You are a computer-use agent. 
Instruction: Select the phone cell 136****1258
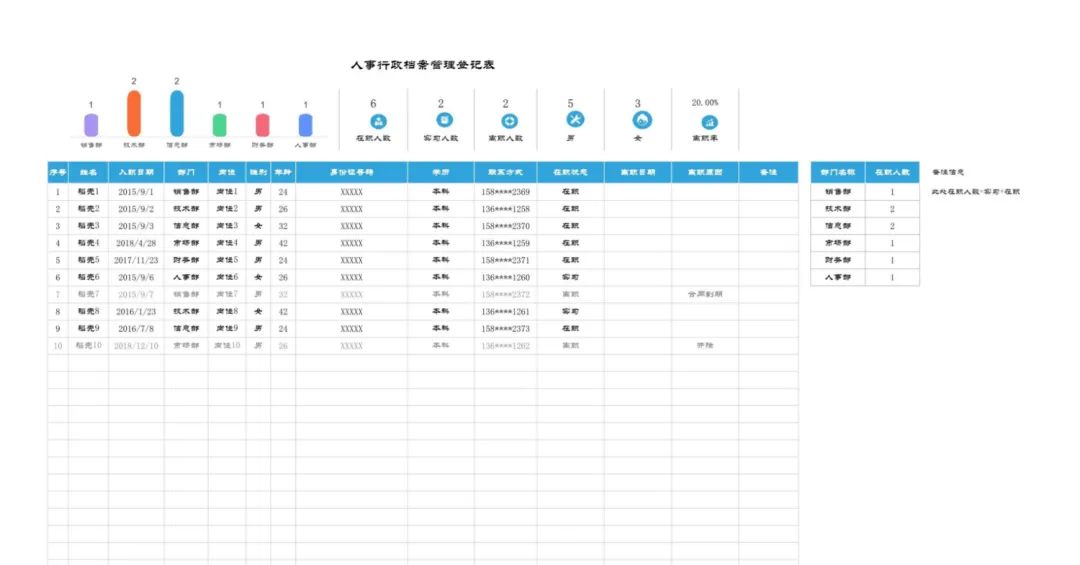point(506,209)
